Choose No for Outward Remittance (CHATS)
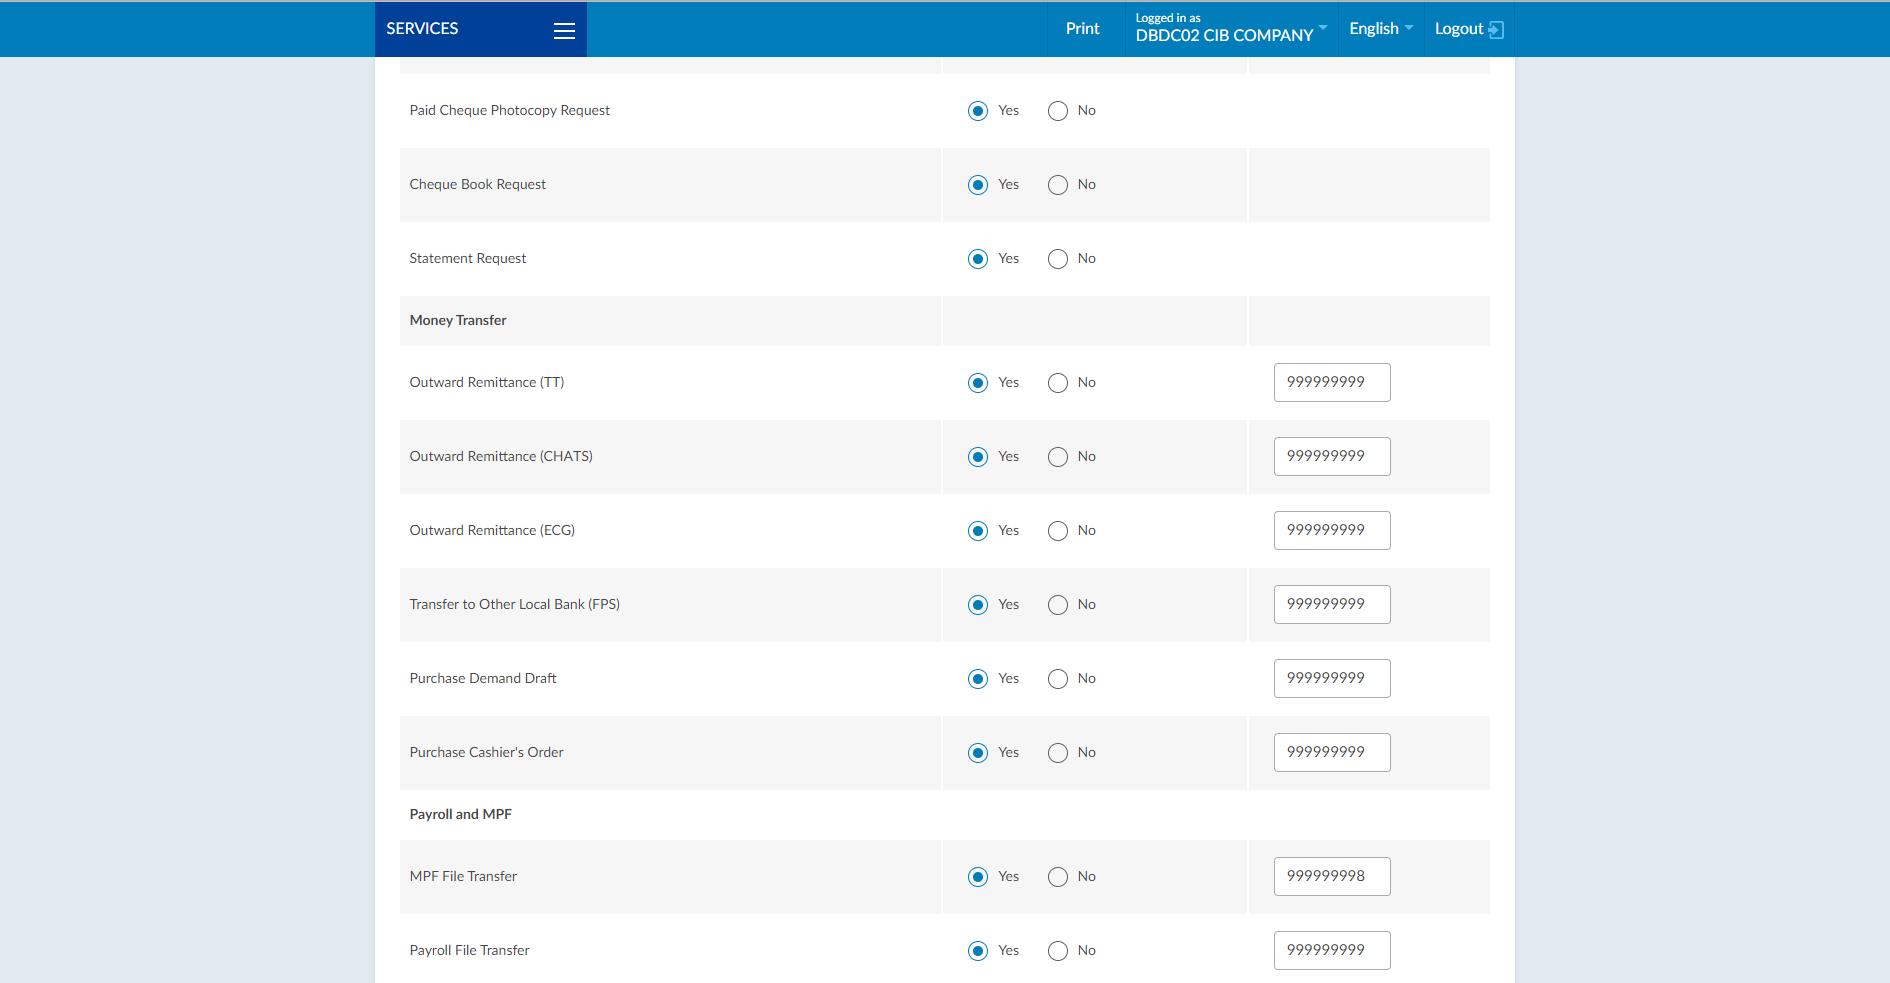 [1058, 457]
